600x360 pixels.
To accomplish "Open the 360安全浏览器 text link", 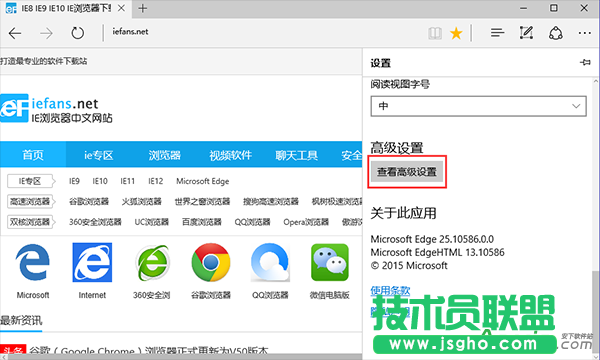I will pyautogui.click(x=95, y=222).
